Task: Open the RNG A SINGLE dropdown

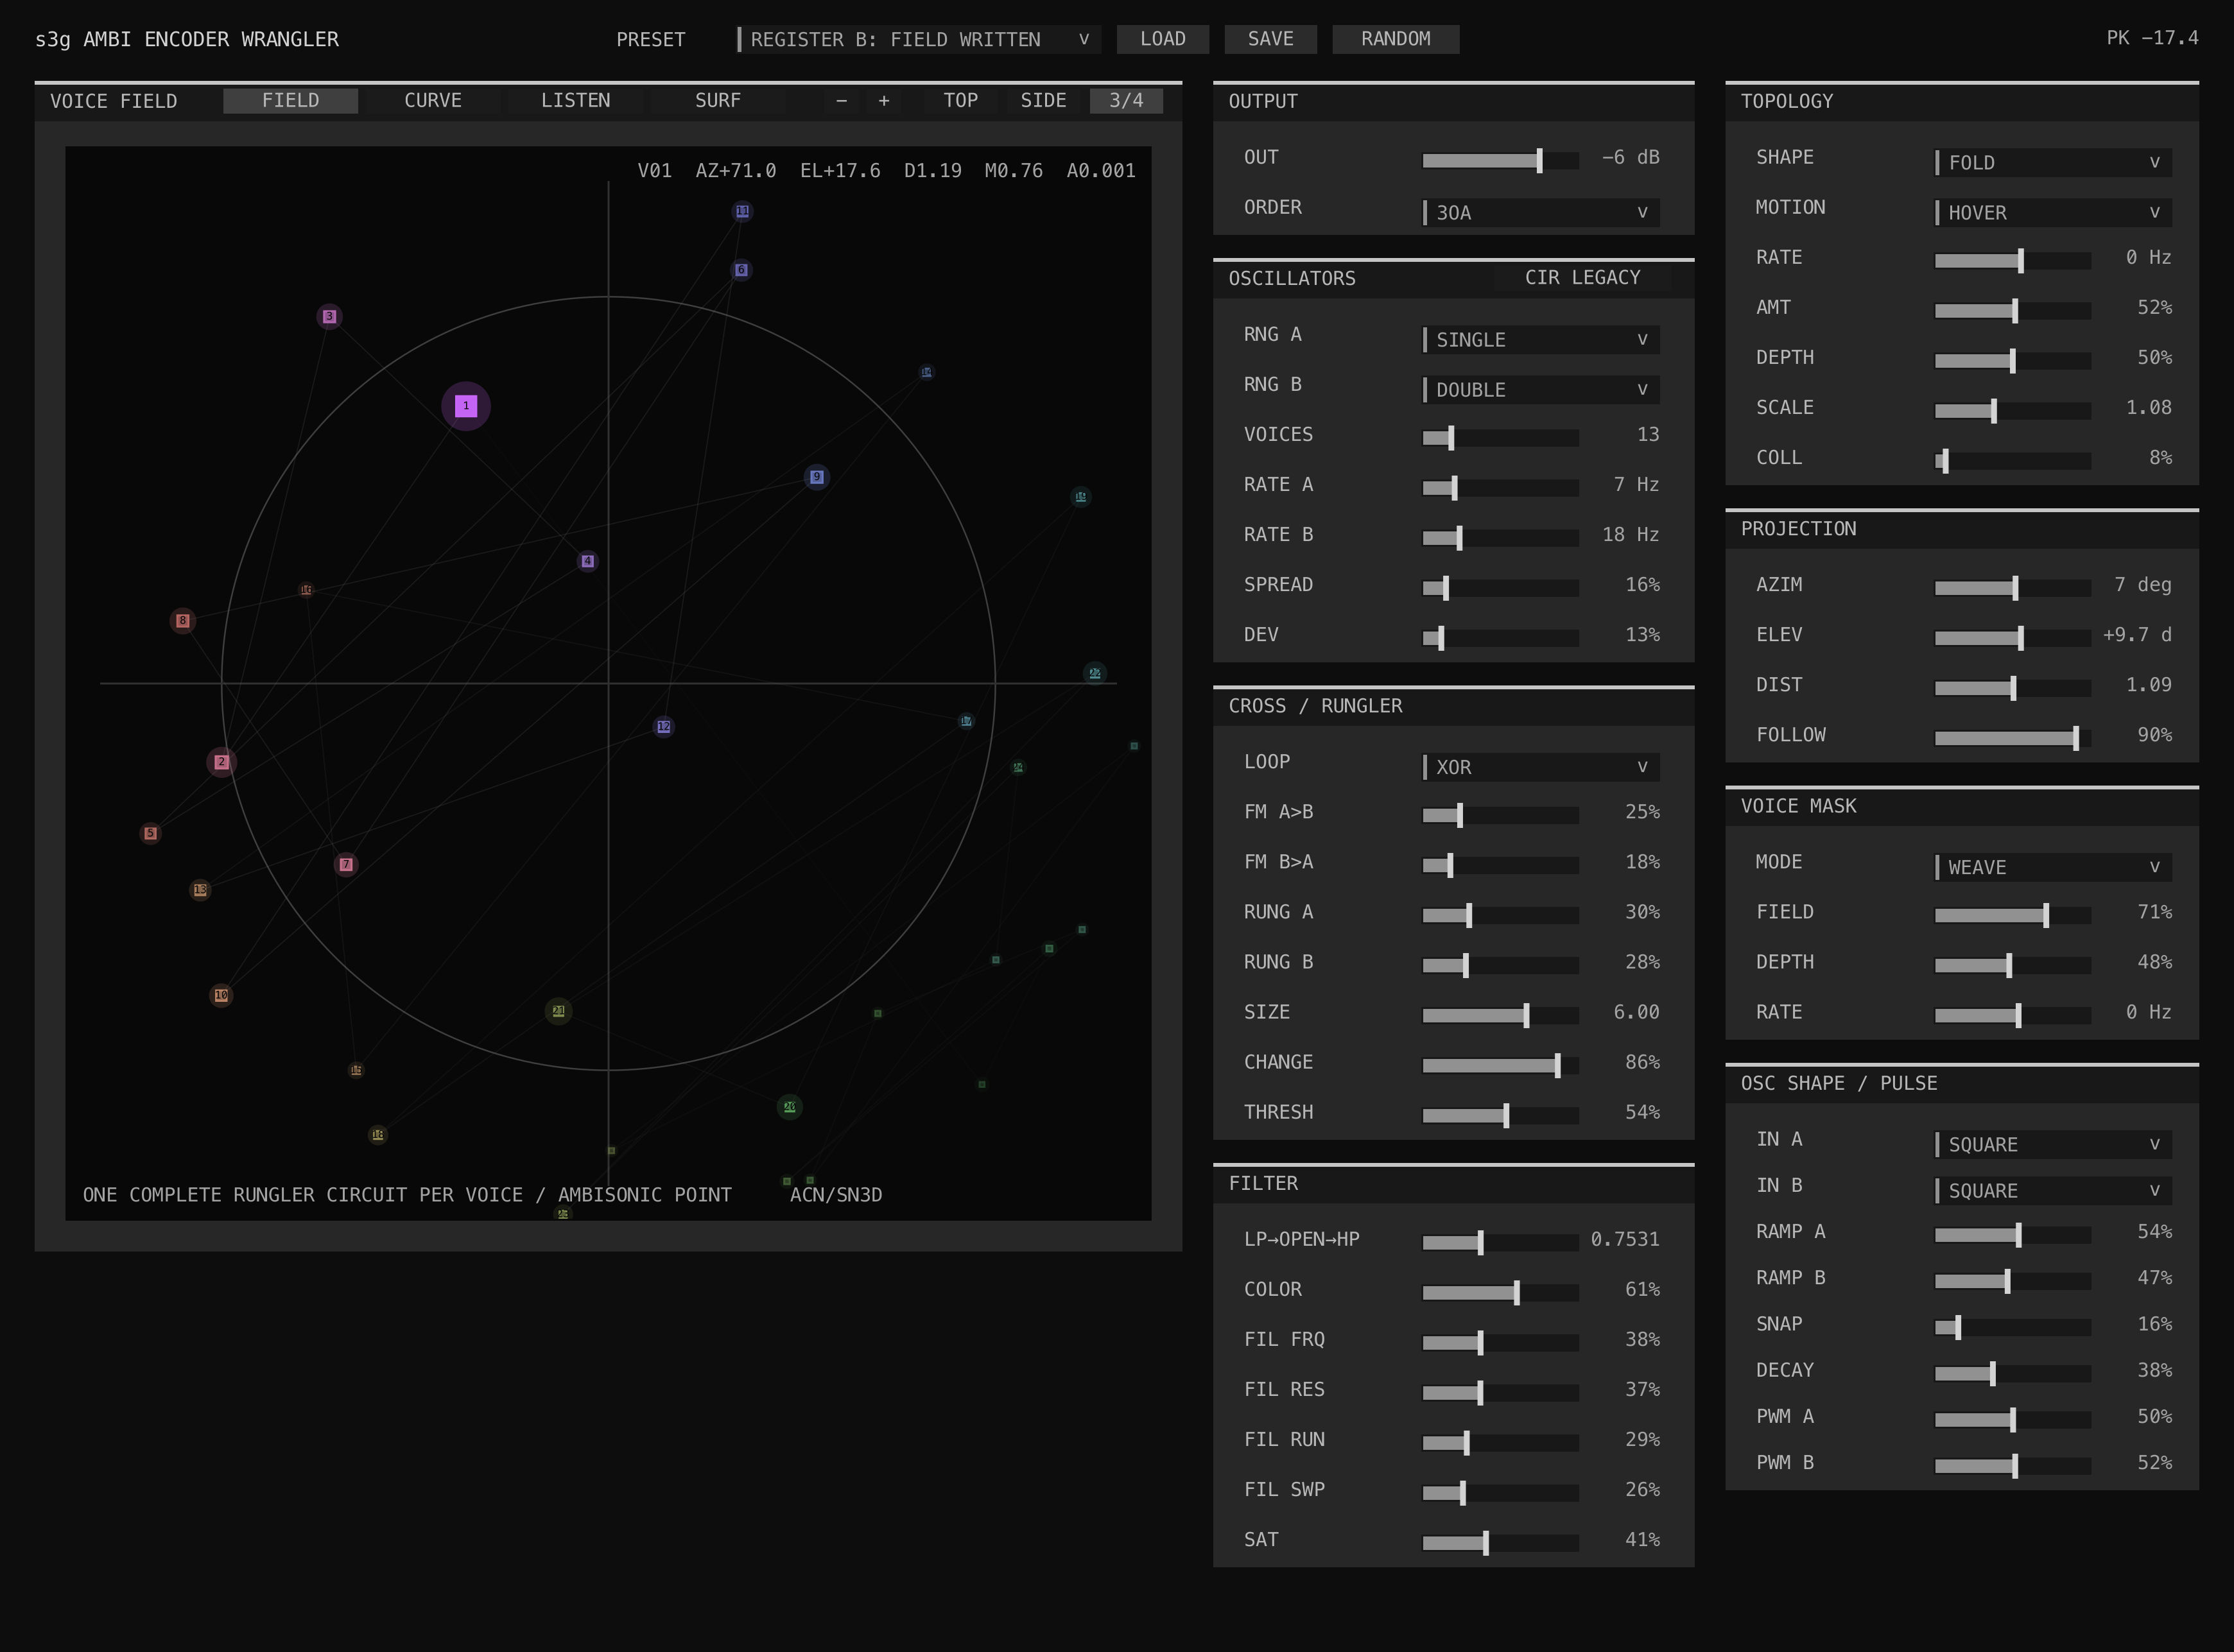Action: point(1541,339)
